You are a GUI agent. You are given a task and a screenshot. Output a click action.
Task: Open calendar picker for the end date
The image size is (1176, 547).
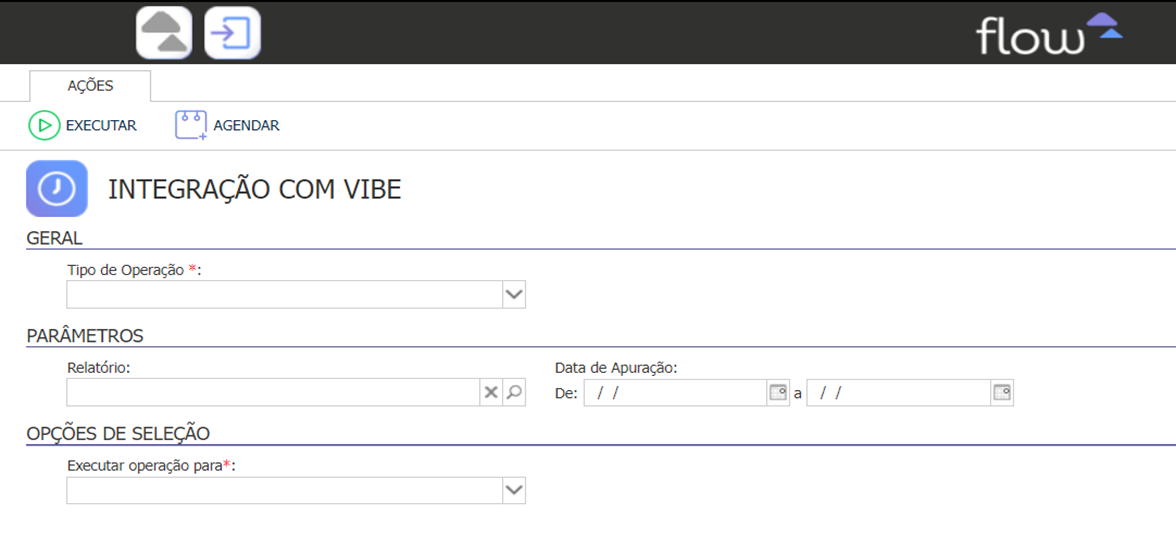point(1001,392)
